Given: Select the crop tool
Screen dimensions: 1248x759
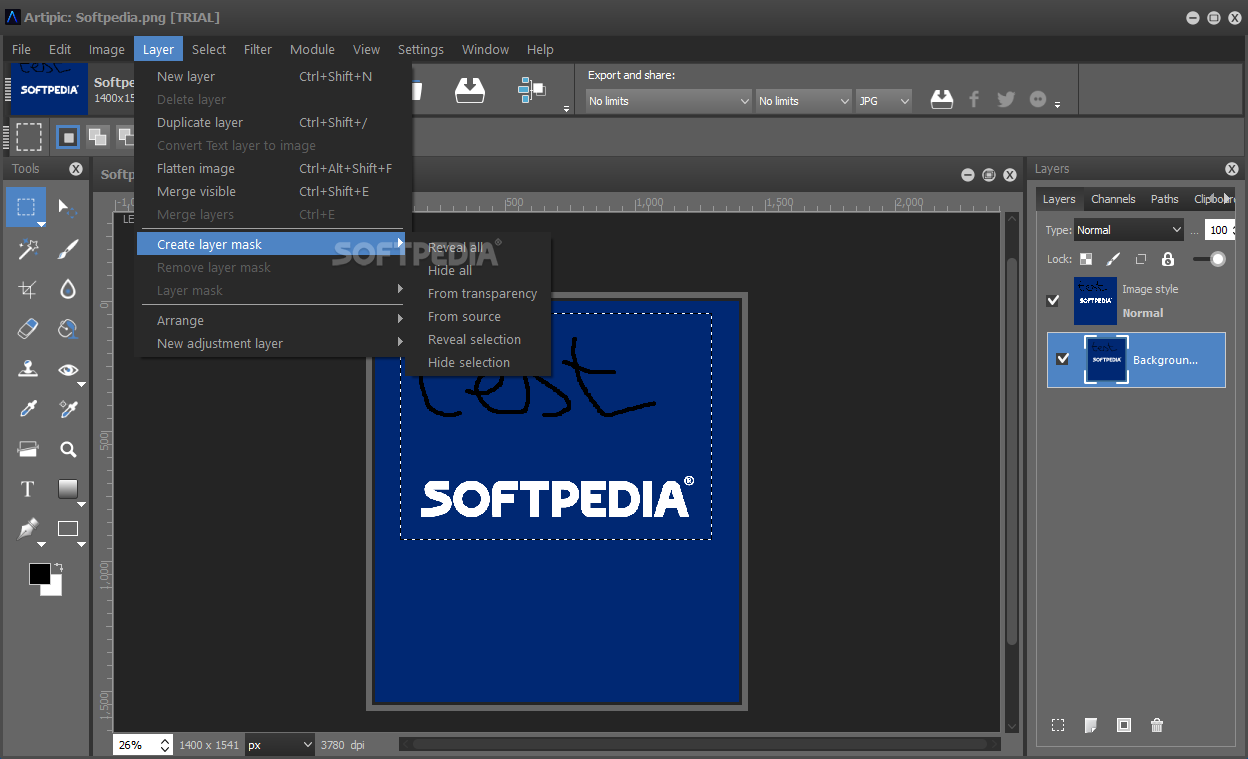Looking at the screenshot, I should click(28, 289).
